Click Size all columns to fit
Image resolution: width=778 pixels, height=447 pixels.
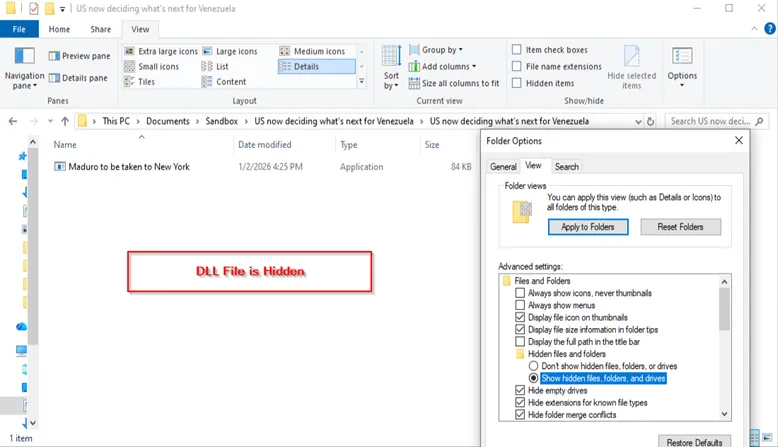(x=454, y=83)
